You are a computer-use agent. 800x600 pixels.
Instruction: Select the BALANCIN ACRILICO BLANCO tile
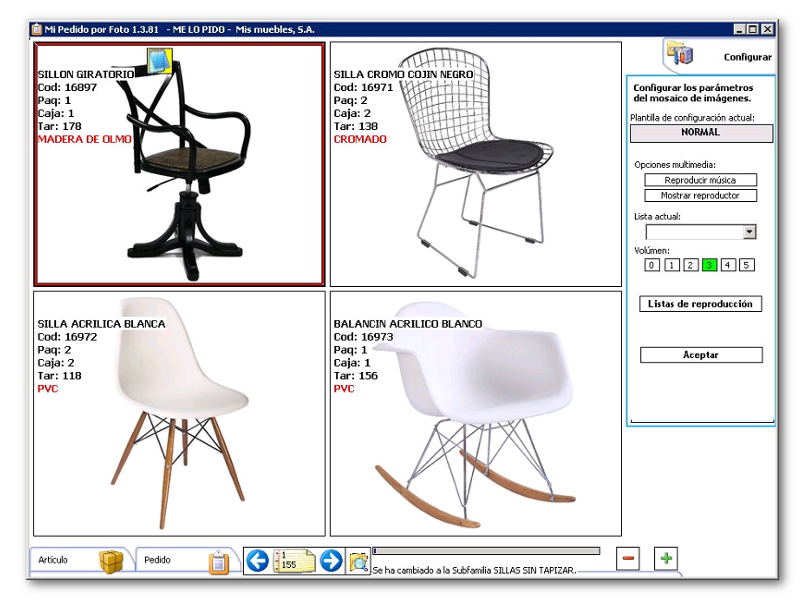coord(476,414)
